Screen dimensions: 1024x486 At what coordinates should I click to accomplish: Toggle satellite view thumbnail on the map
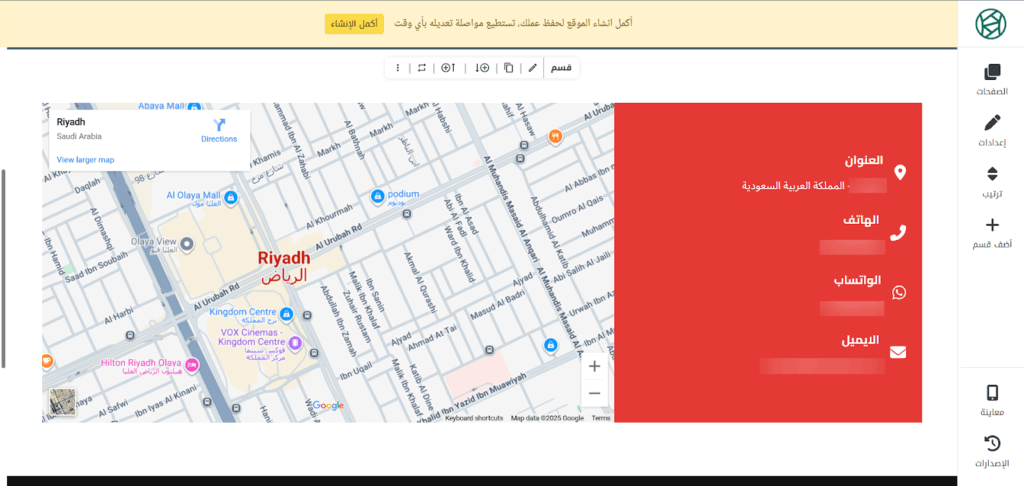point(62,401)
